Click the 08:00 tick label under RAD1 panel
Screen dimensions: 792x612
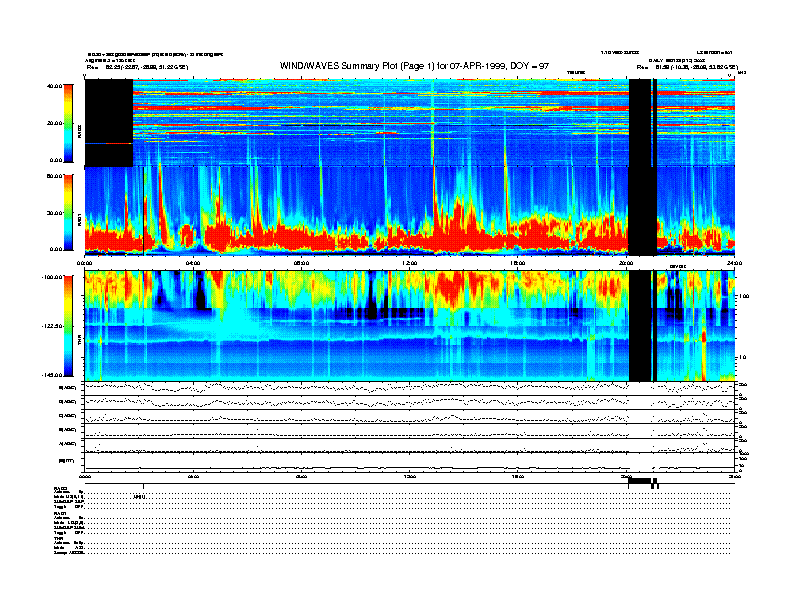click(x=301, y=263)
